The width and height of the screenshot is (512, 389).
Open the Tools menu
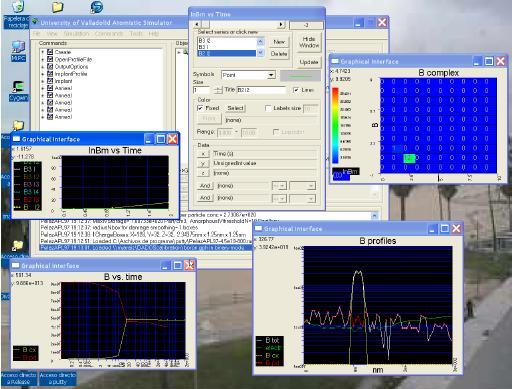pyautogui.click(x=136, y=34)
